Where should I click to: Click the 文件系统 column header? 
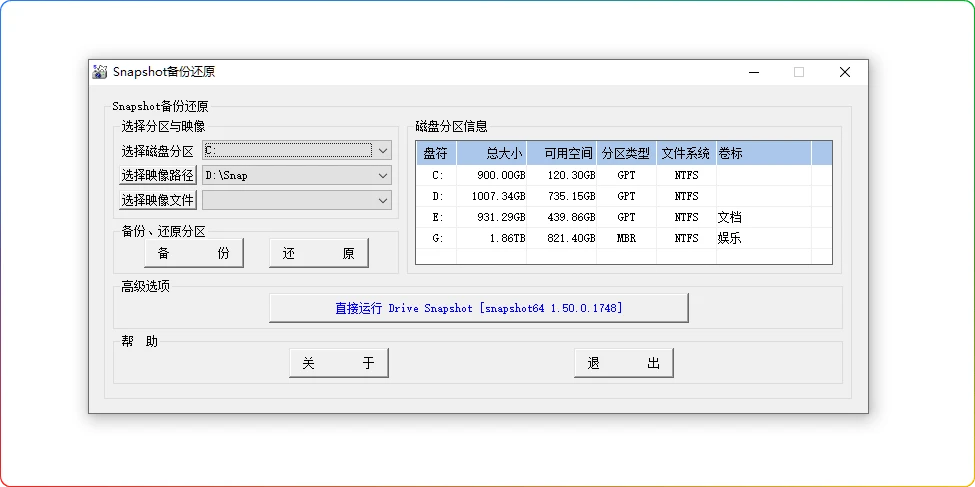click(x=686, y=153)
